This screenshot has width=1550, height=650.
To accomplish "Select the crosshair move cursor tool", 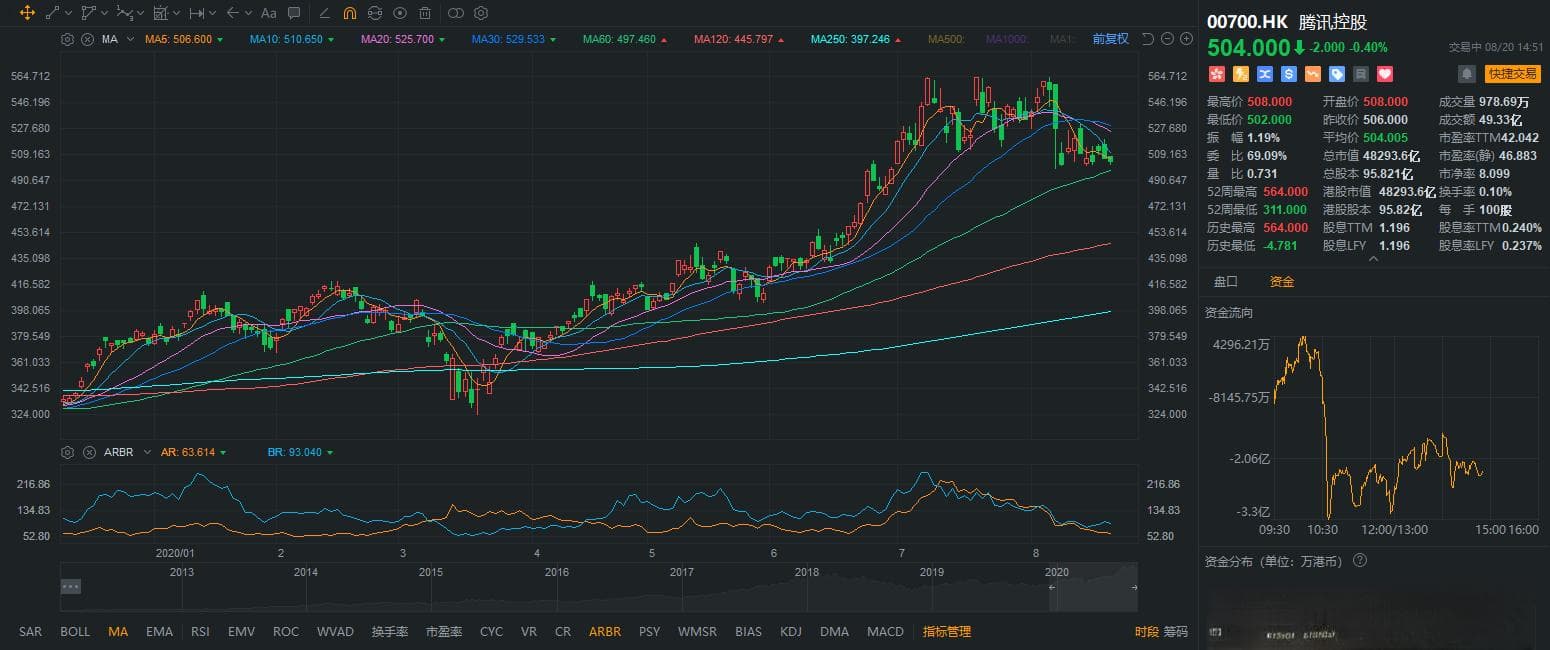I will point(27,13).
